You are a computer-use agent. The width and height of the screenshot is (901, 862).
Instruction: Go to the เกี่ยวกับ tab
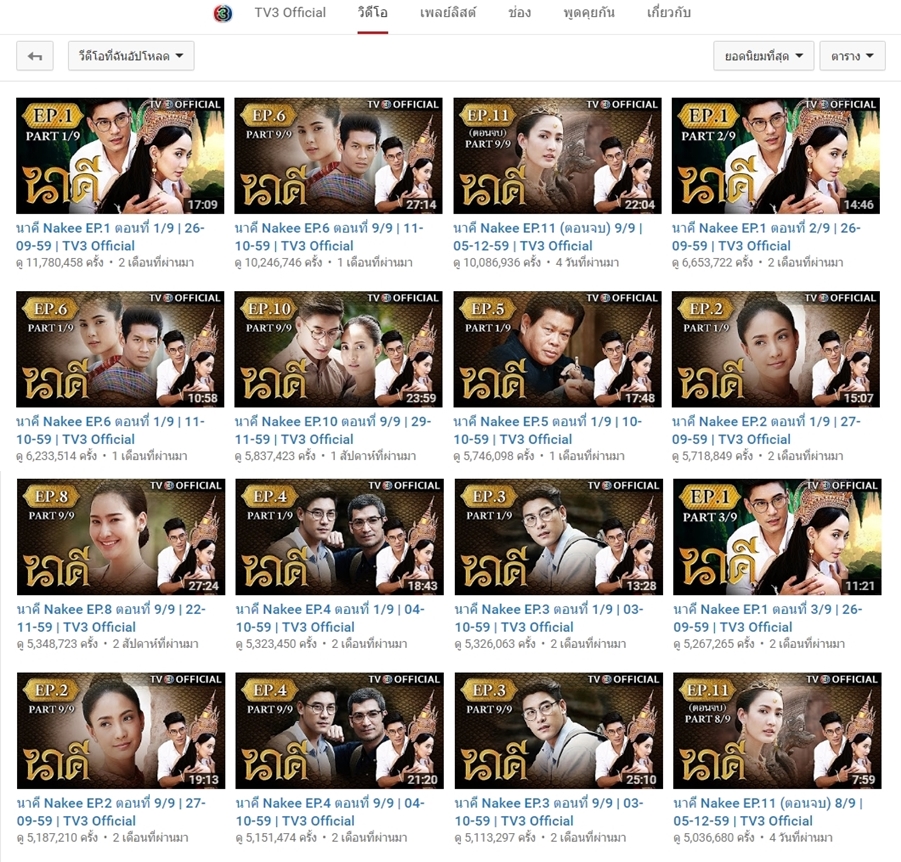point(668,13)
